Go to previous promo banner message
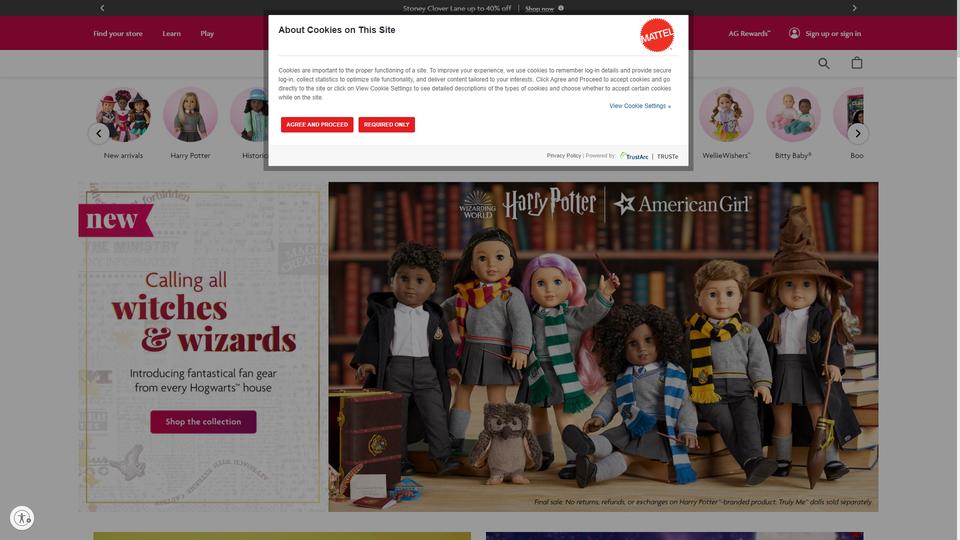960x540 pixels. tap(102, 8)
